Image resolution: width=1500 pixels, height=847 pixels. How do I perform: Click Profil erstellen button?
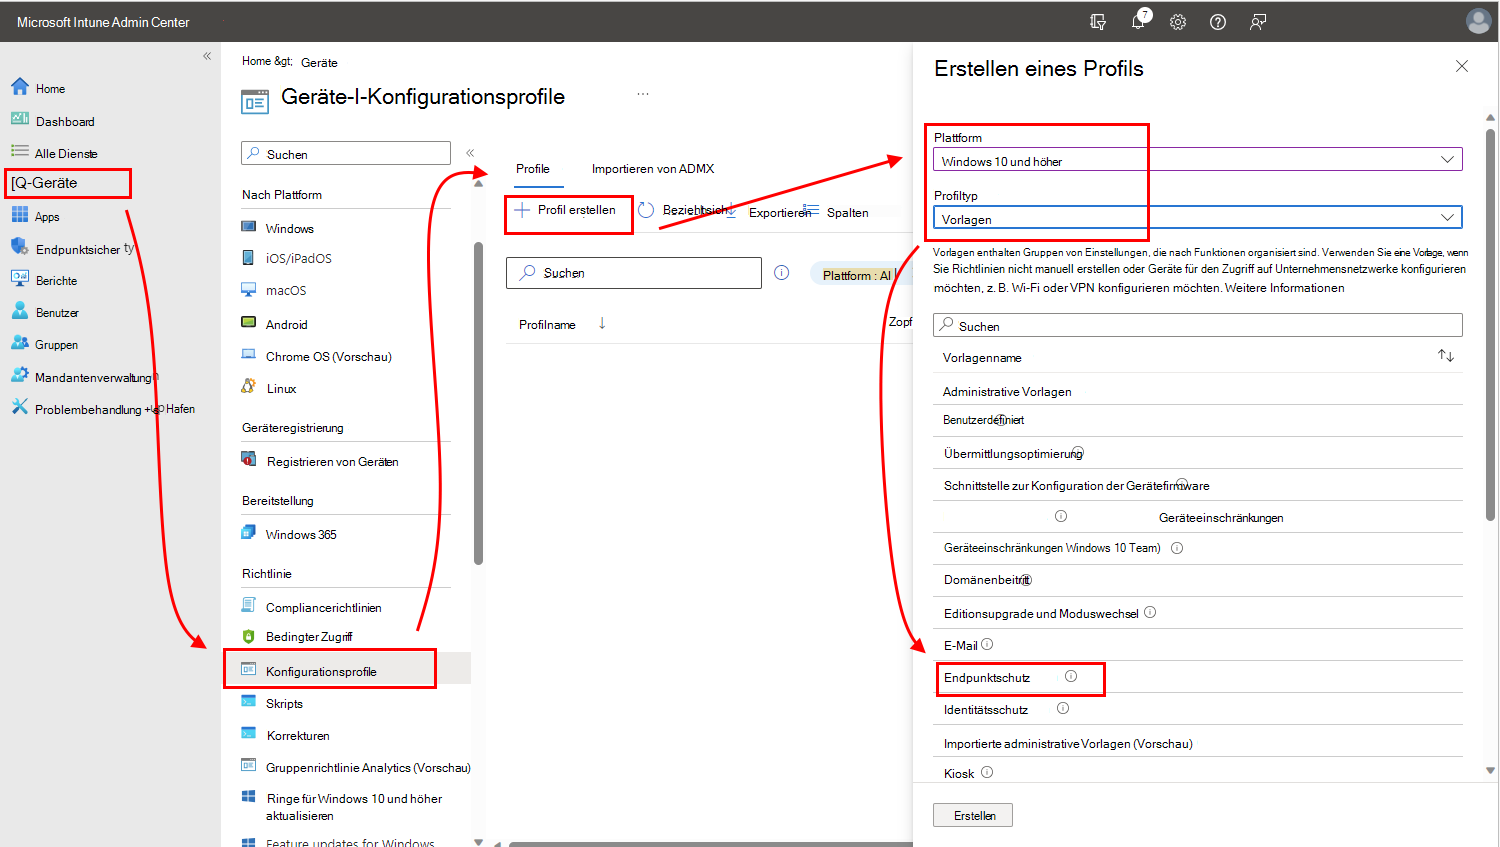[566, 210]
